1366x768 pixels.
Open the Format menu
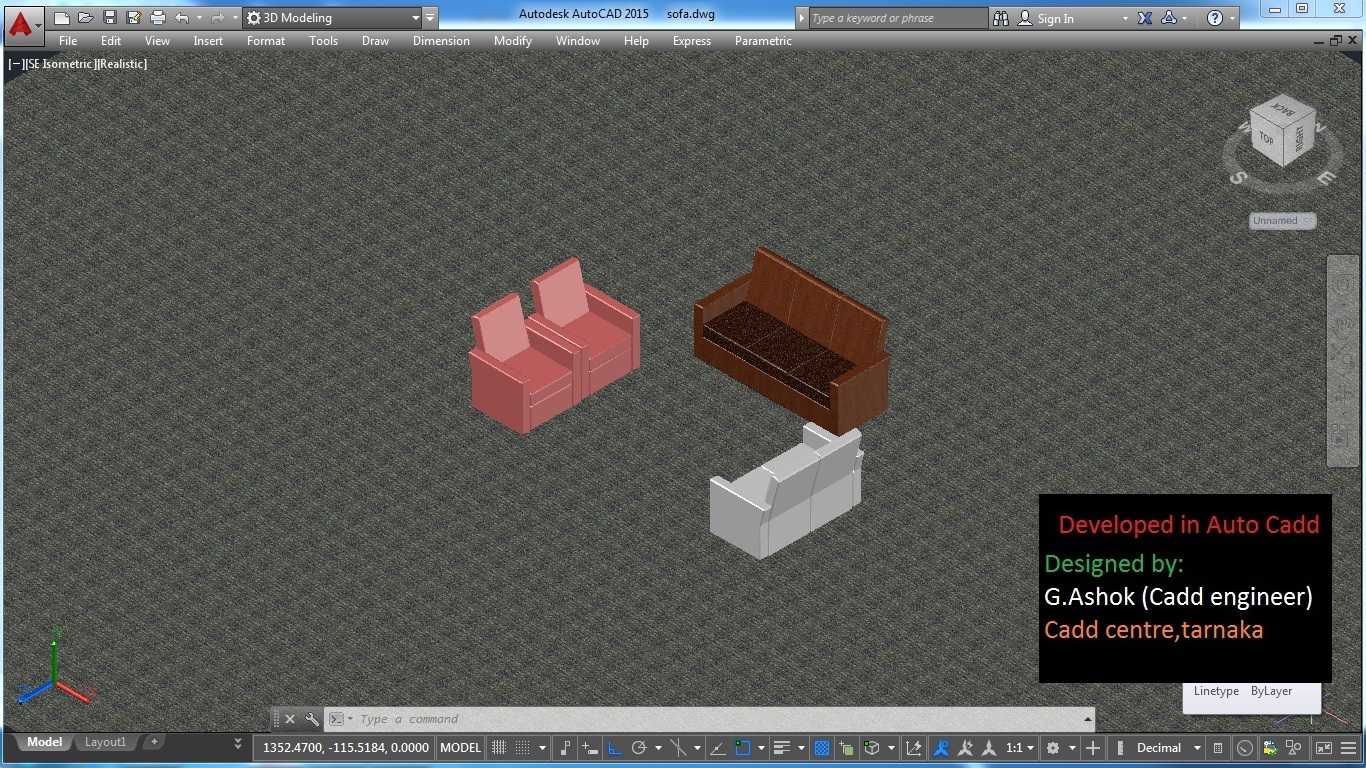266,41
